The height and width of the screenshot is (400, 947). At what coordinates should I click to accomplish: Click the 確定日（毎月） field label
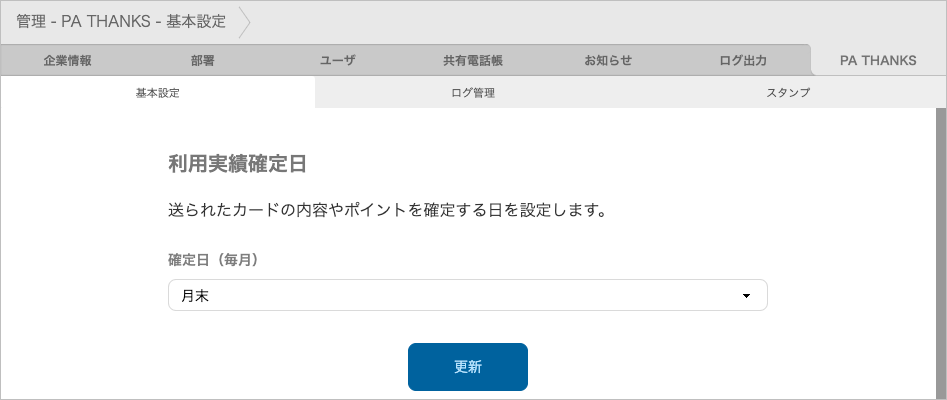(213, 260)
